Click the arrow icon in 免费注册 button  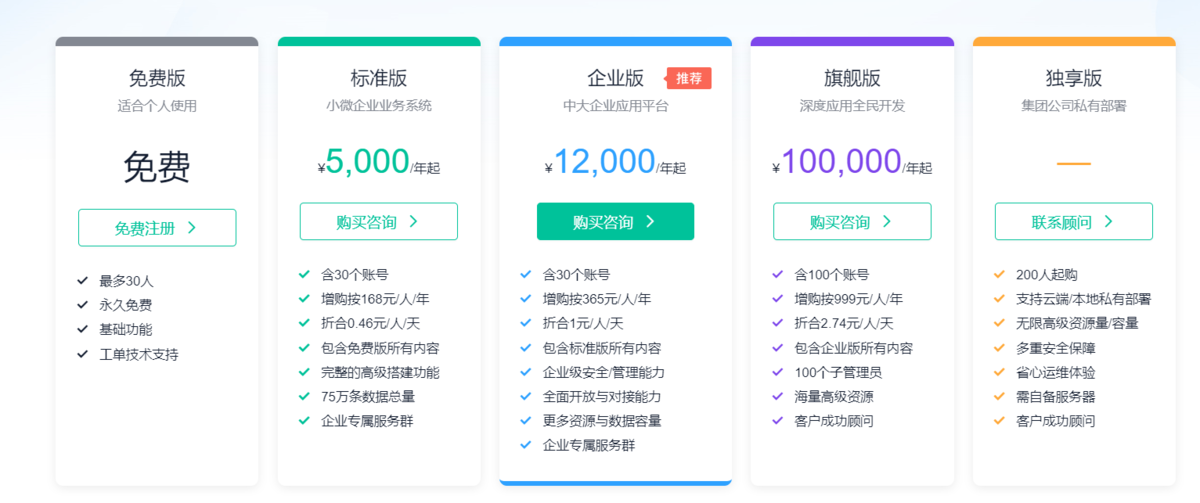[x=191, y=228]
